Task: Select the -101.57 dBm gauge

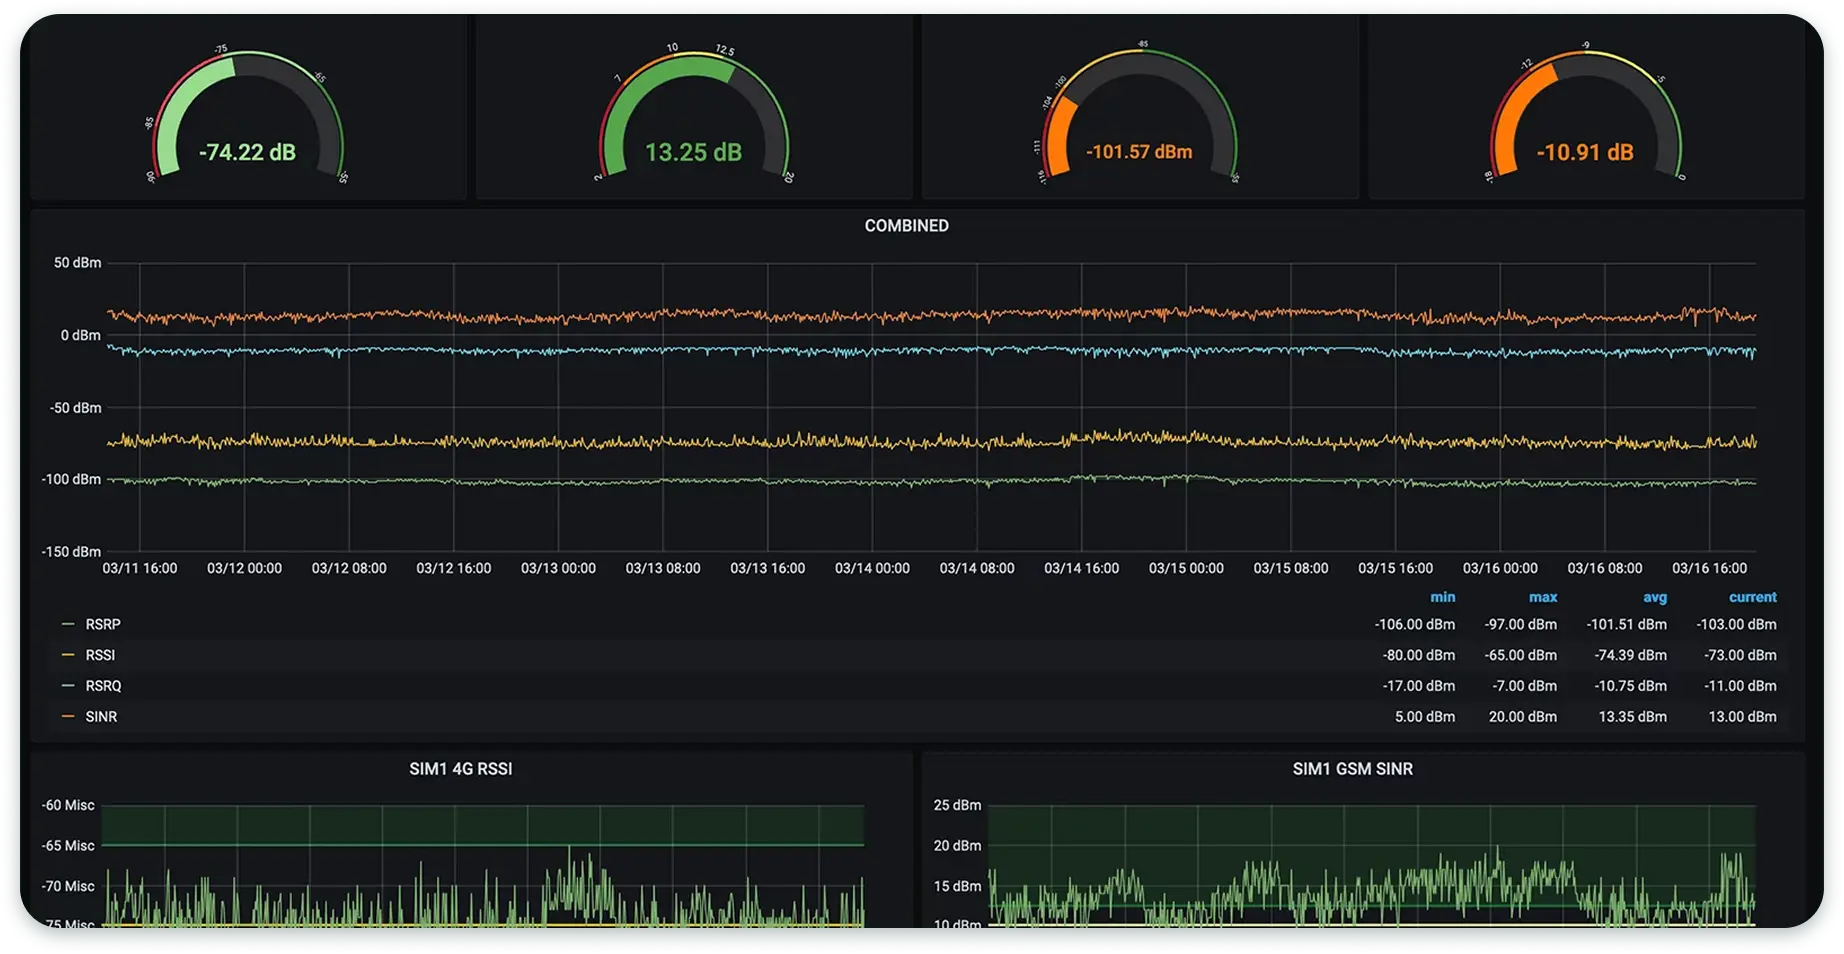Action: (x=1139, y=113)
